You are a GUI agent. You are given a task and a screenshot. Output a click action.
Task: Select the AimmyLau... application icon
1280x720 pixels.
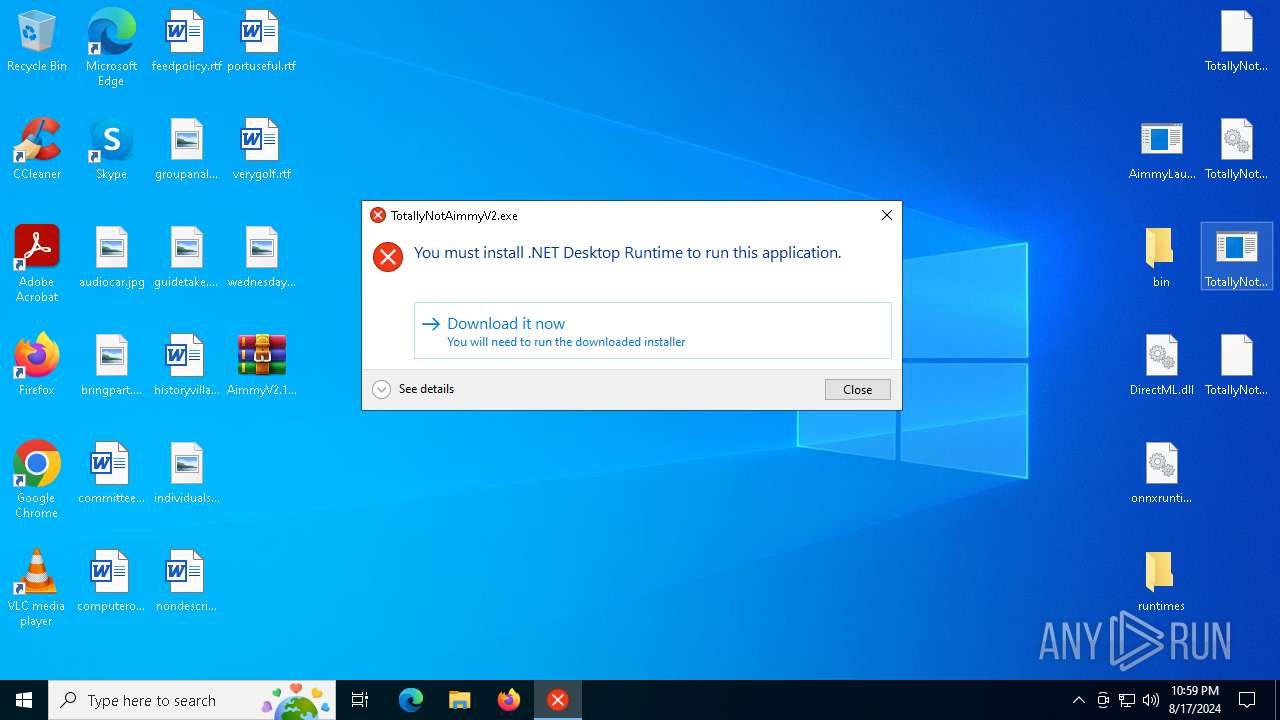tap(1161, 150)
